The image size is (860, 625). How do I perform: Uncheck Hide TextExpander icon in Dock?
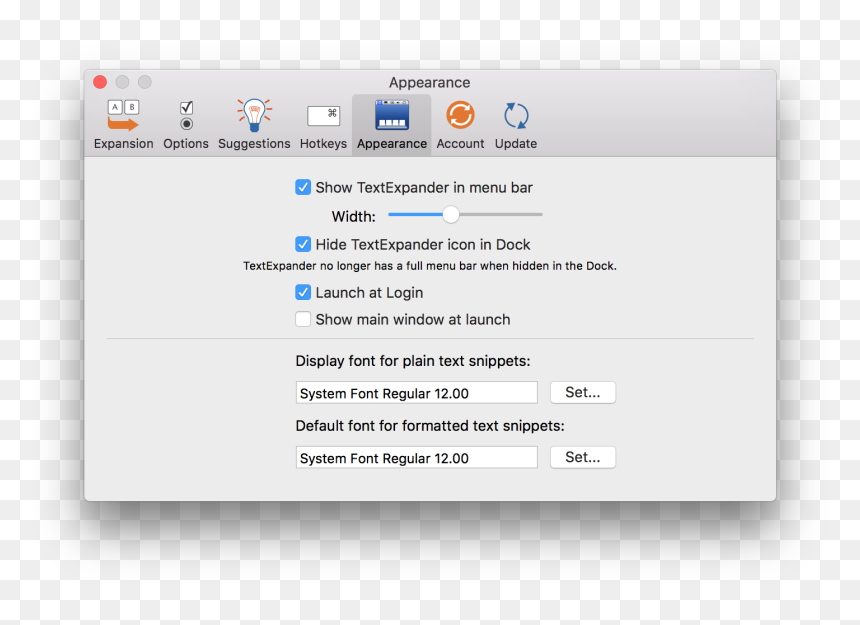pos(303,245)
